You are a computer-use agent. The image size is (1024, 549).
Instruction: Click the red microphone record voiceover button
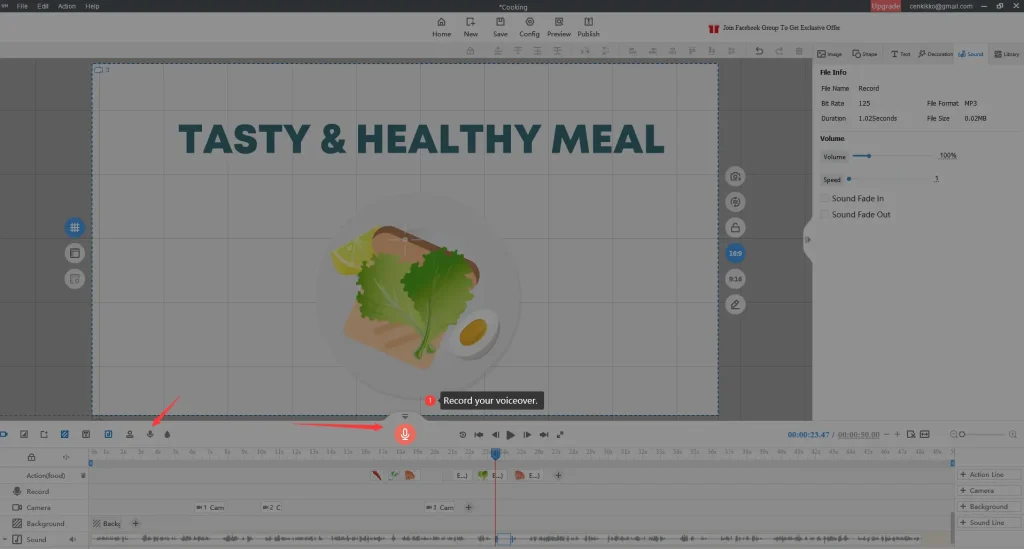405,434
